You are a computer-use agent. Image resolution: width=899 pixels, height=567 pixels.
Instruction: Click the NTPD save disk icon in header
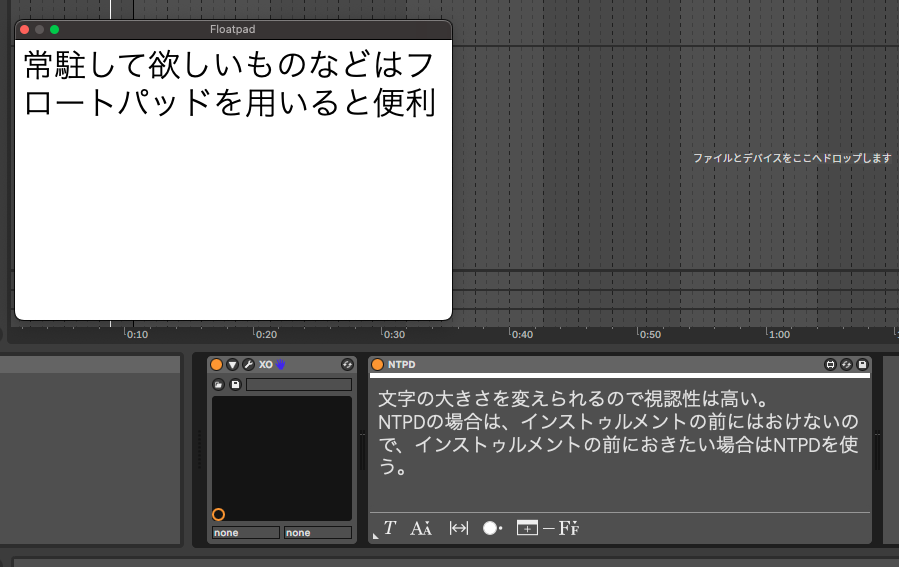[862, 365]
